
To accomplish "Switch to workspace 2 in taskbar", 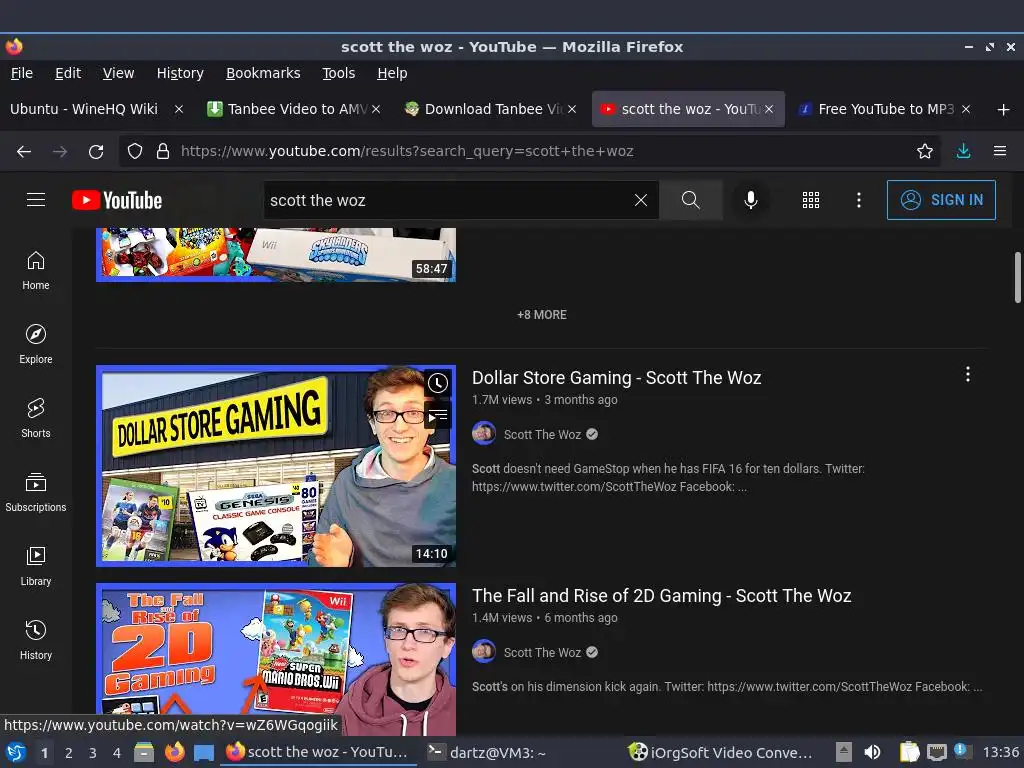I will (x=69, y=753).
